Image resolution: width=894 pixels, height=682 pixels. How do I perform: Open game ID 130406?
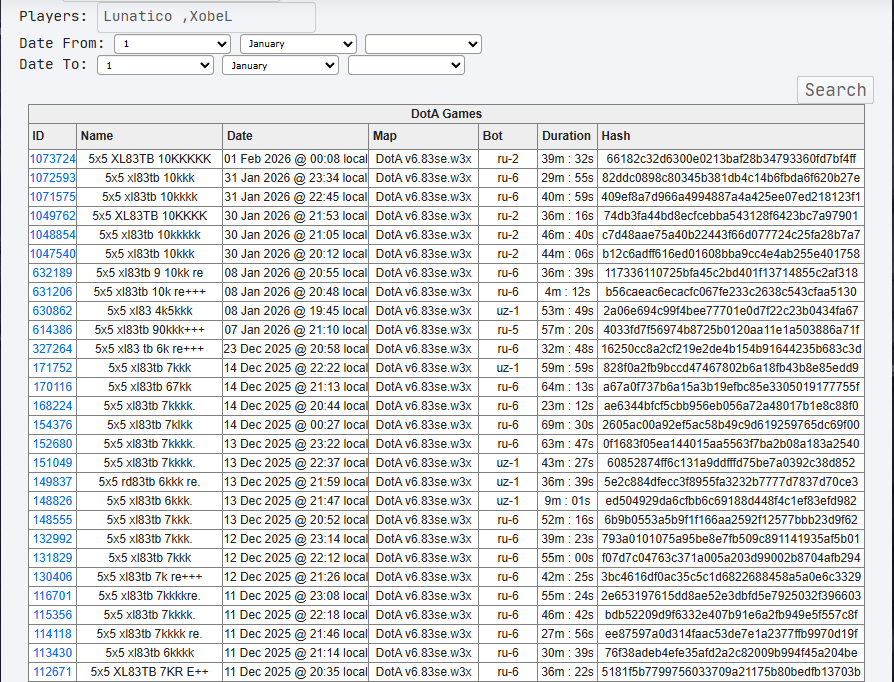[x=52, y=577]
